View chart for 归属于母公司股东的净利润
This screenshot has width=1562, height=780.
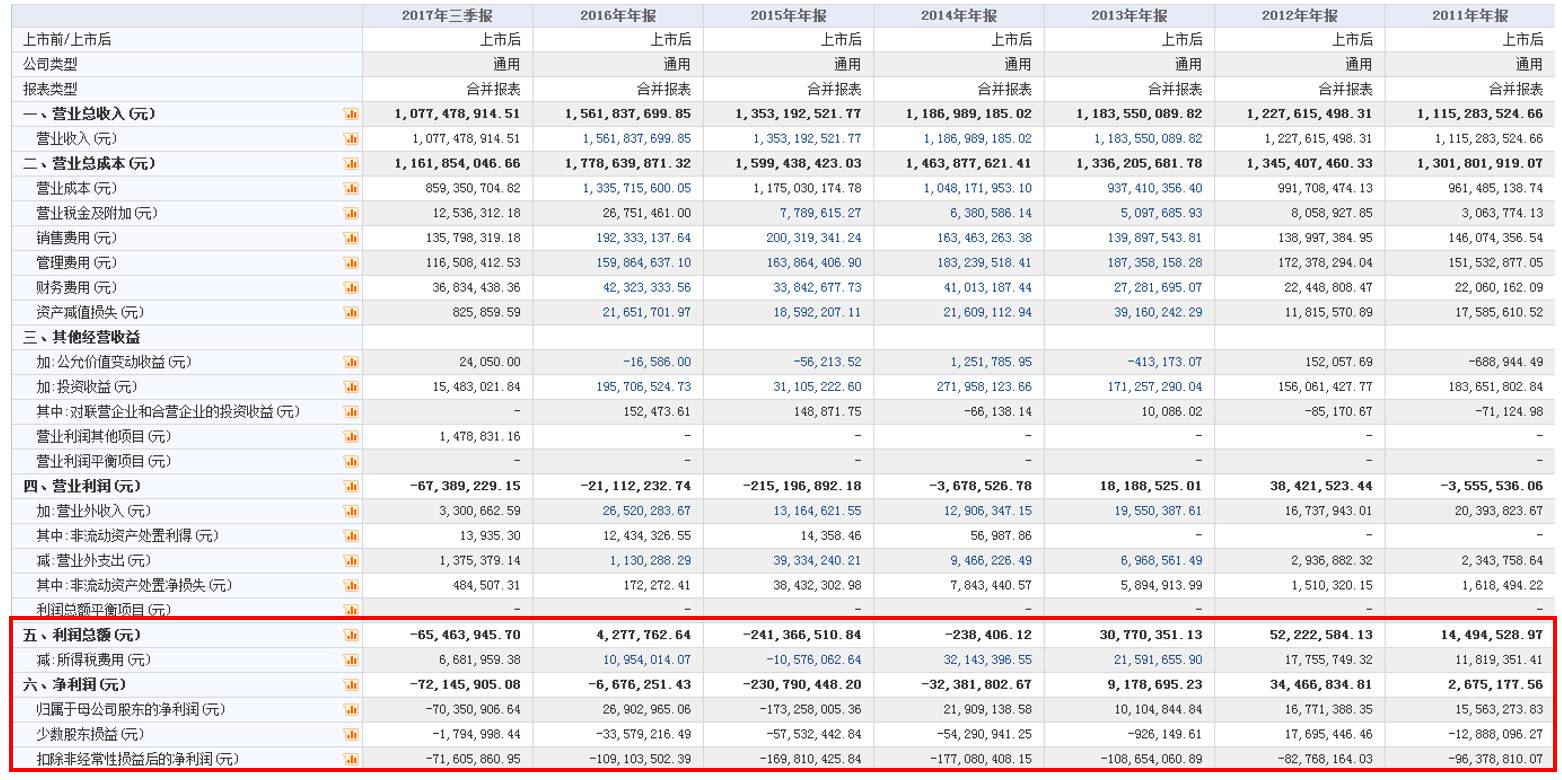click(x=351, y=709)
